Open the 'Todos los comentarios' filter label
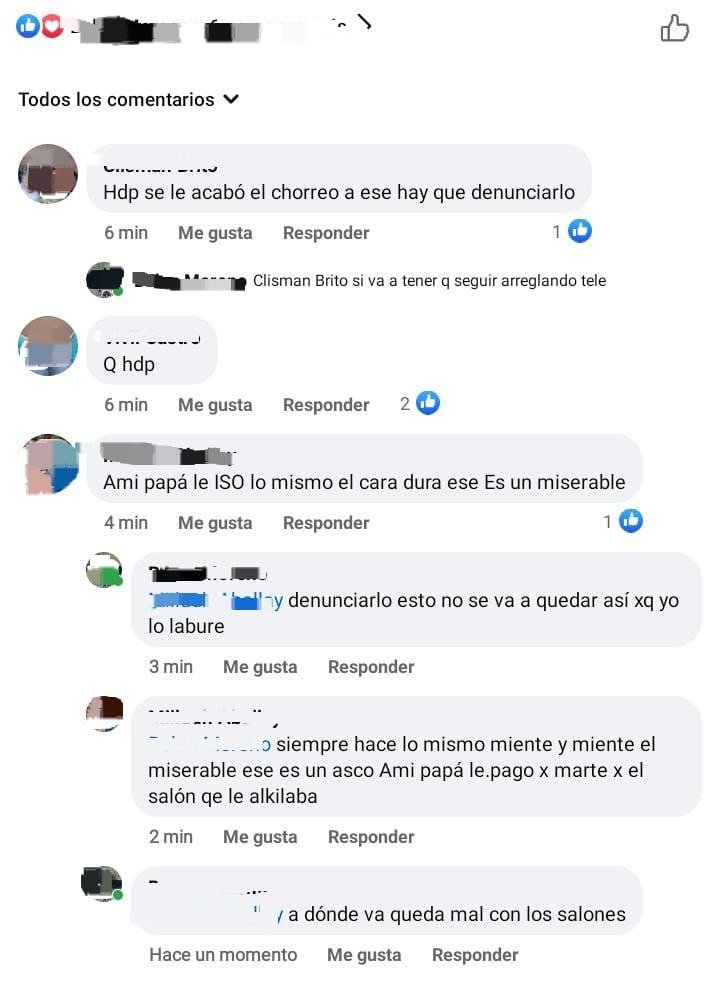The image size is (720, 989). [116, 100]
